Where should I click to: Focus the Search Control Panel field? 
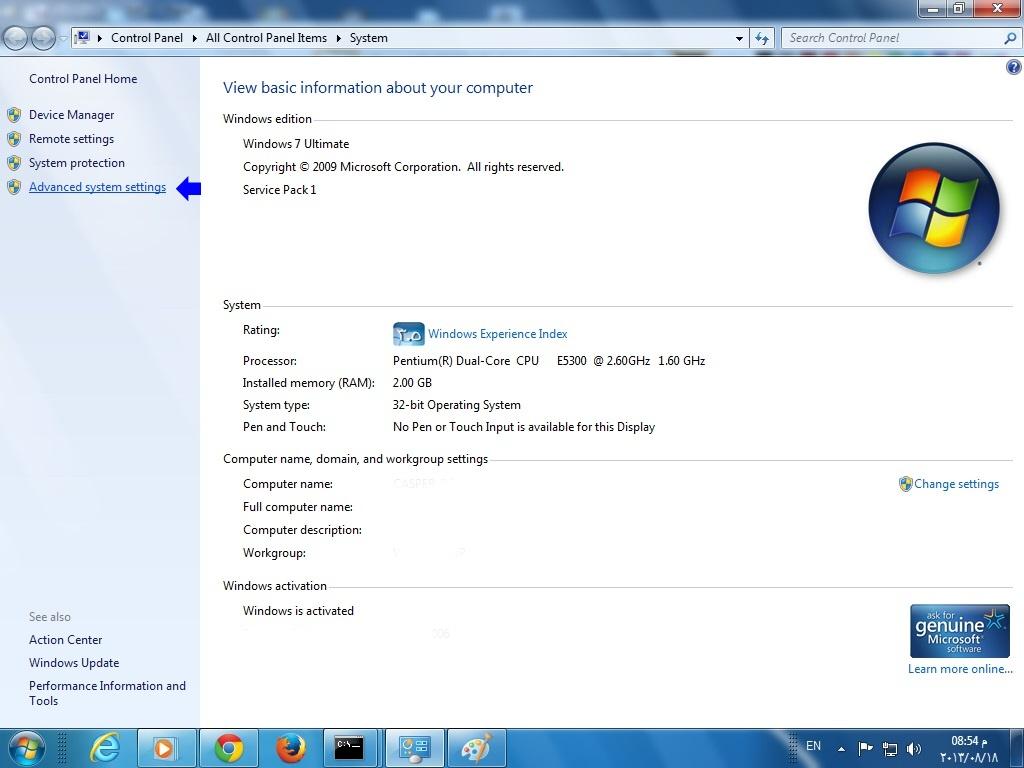click(x=892, y=38)
